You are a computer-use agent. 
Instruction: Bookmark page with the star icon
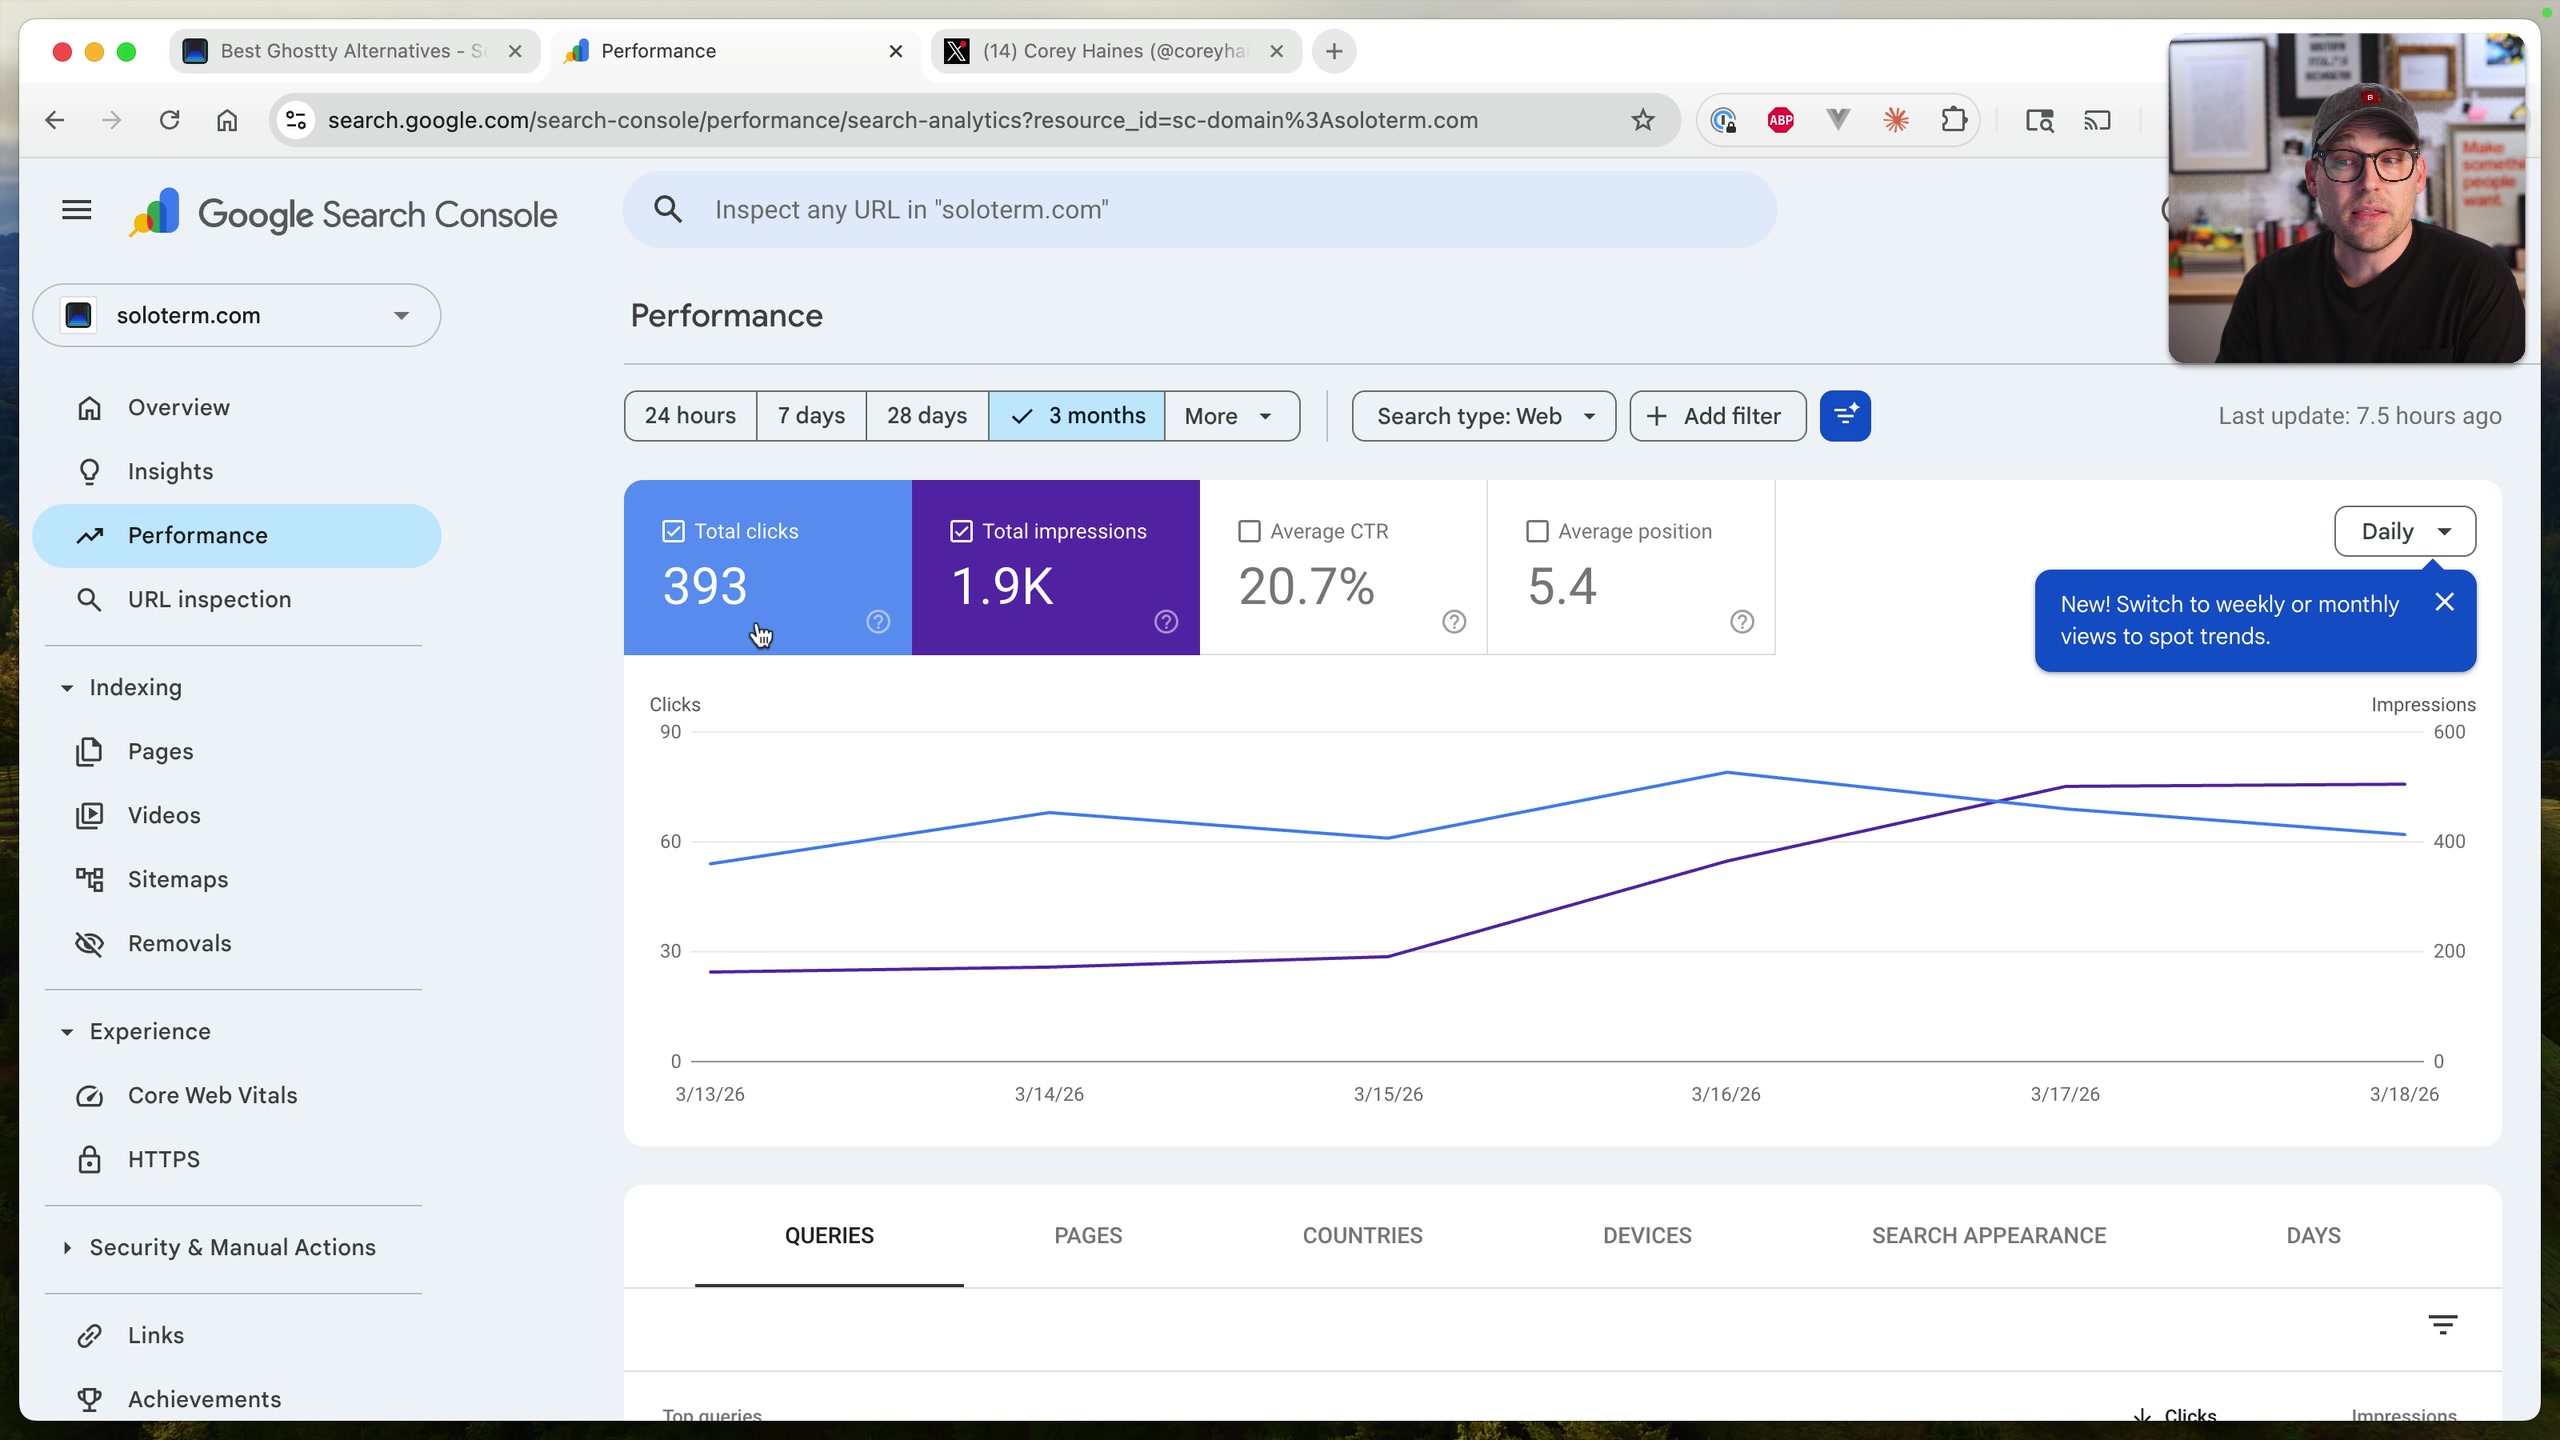[x=1643, y=120]
